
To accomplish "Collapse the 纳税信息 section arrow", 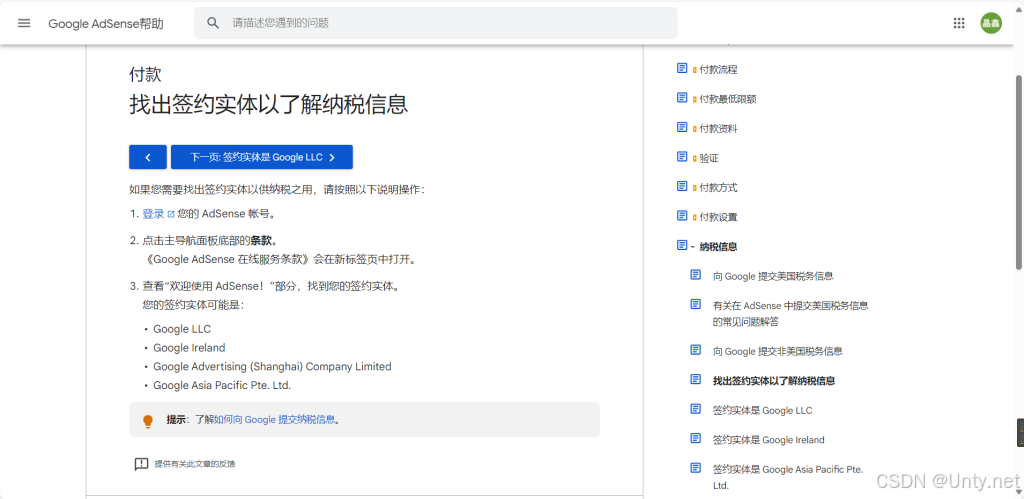I will pyautogui.click(x=693, y=247).
